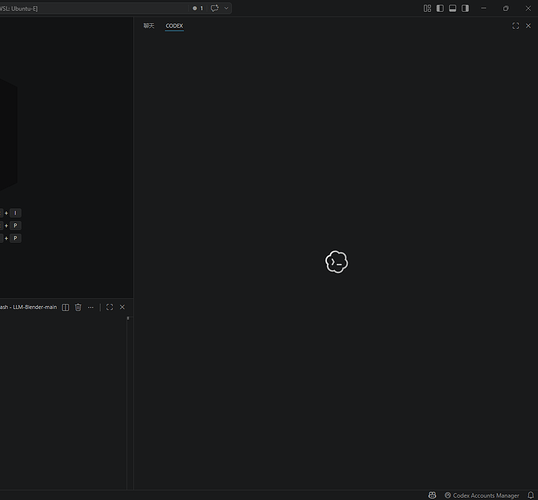Close the terminal panel
The height and width of the screenshot is (500, 538).
coord(122,307)
